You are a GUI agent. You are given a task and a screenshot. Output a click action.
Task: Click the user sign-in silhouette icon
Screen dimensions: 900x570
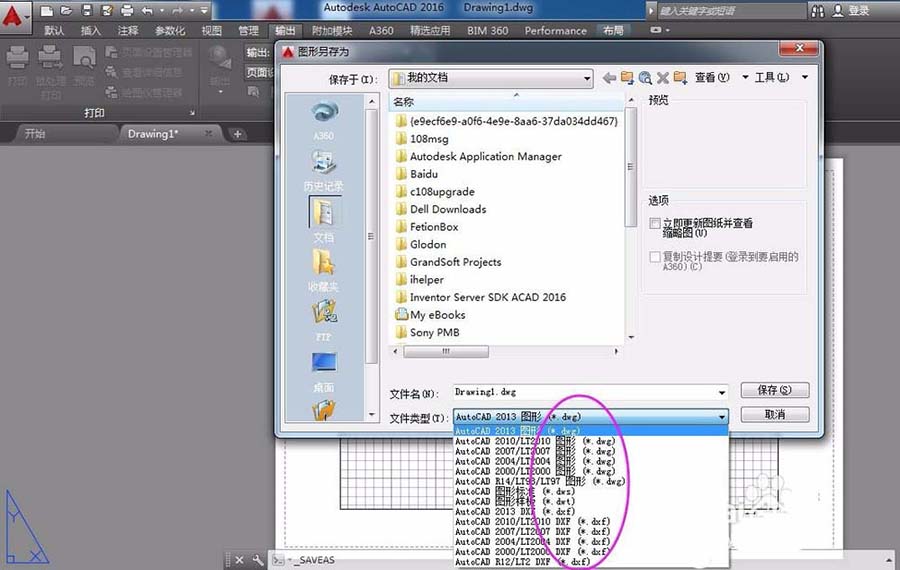[x=839, y=10]
